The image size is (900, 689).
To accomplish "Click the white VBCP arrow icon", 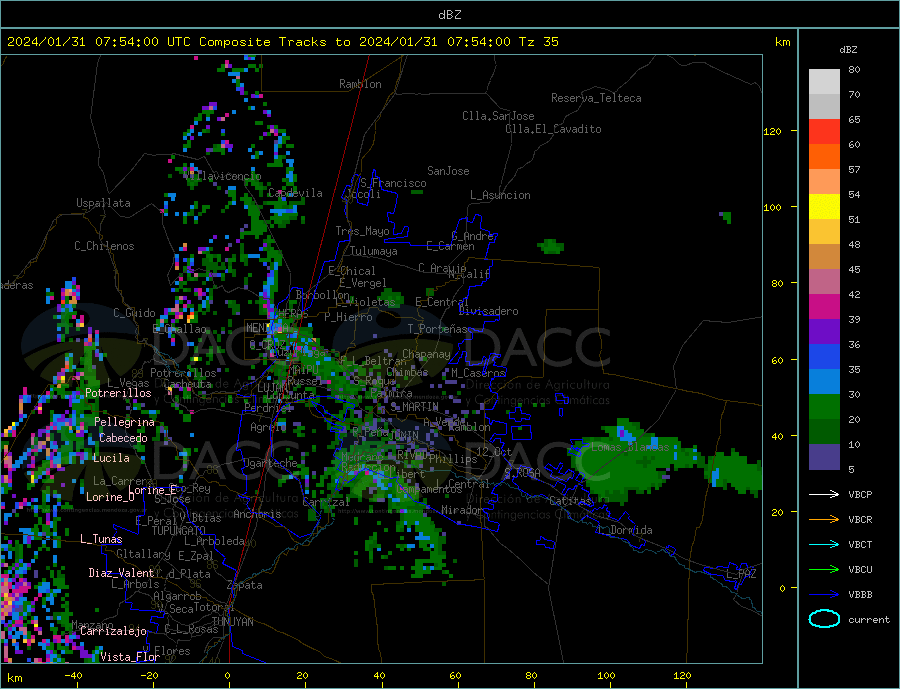I will 824,494.
